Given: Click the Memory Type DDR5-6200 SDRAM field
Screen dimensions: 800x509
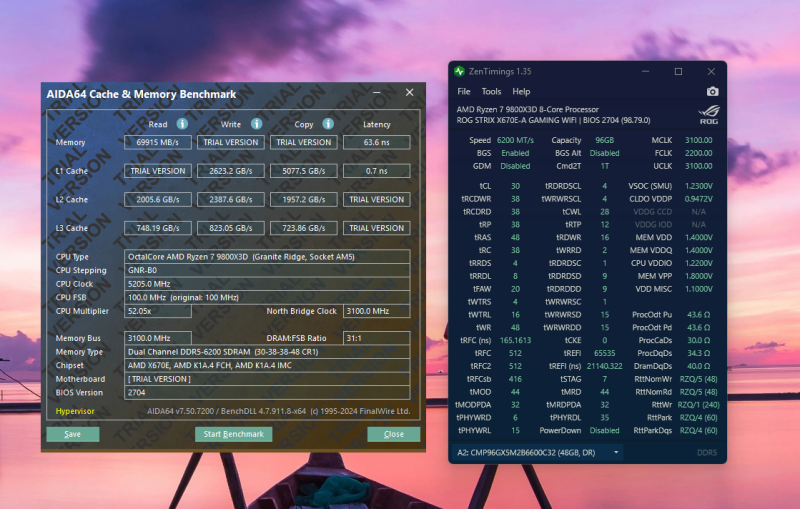Looking at the screenshot, I should pos(267,352).
